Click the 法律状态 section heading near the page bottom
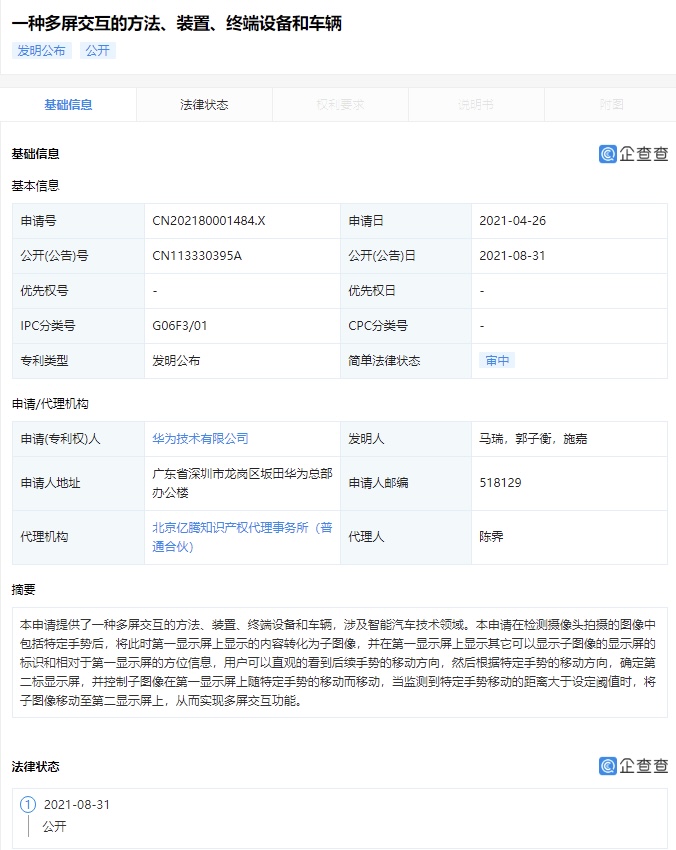 (x=36, y=767)
